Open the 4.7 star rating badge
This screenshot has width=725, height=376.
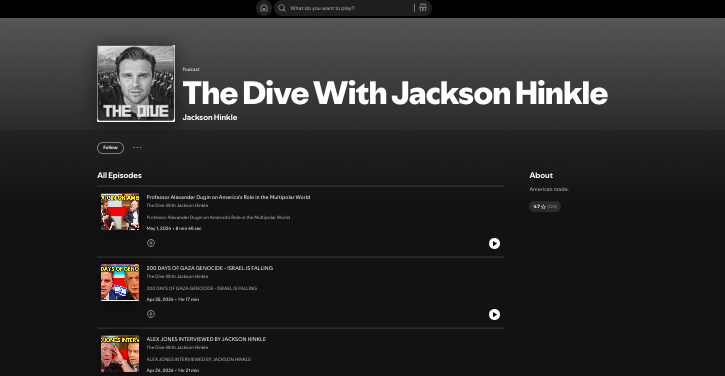tap(545, 207)
